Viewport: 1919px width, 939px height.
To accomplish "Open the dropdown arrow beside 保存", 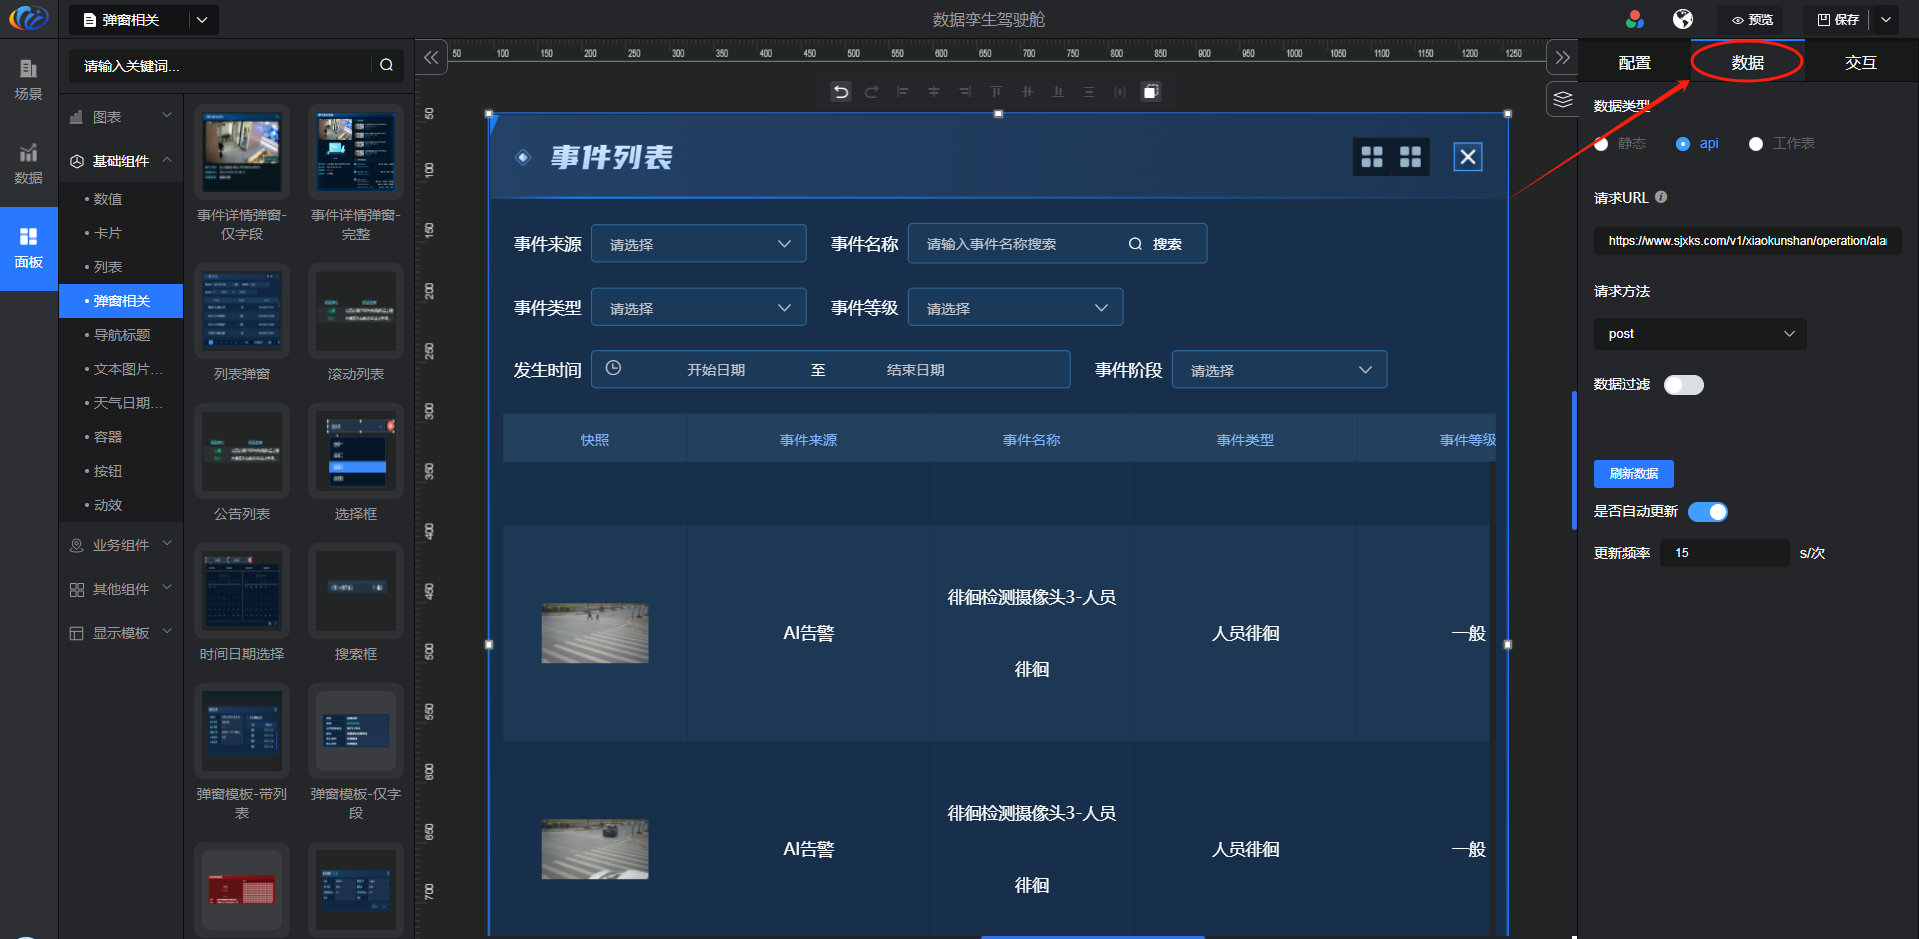I will point(1886,19).
